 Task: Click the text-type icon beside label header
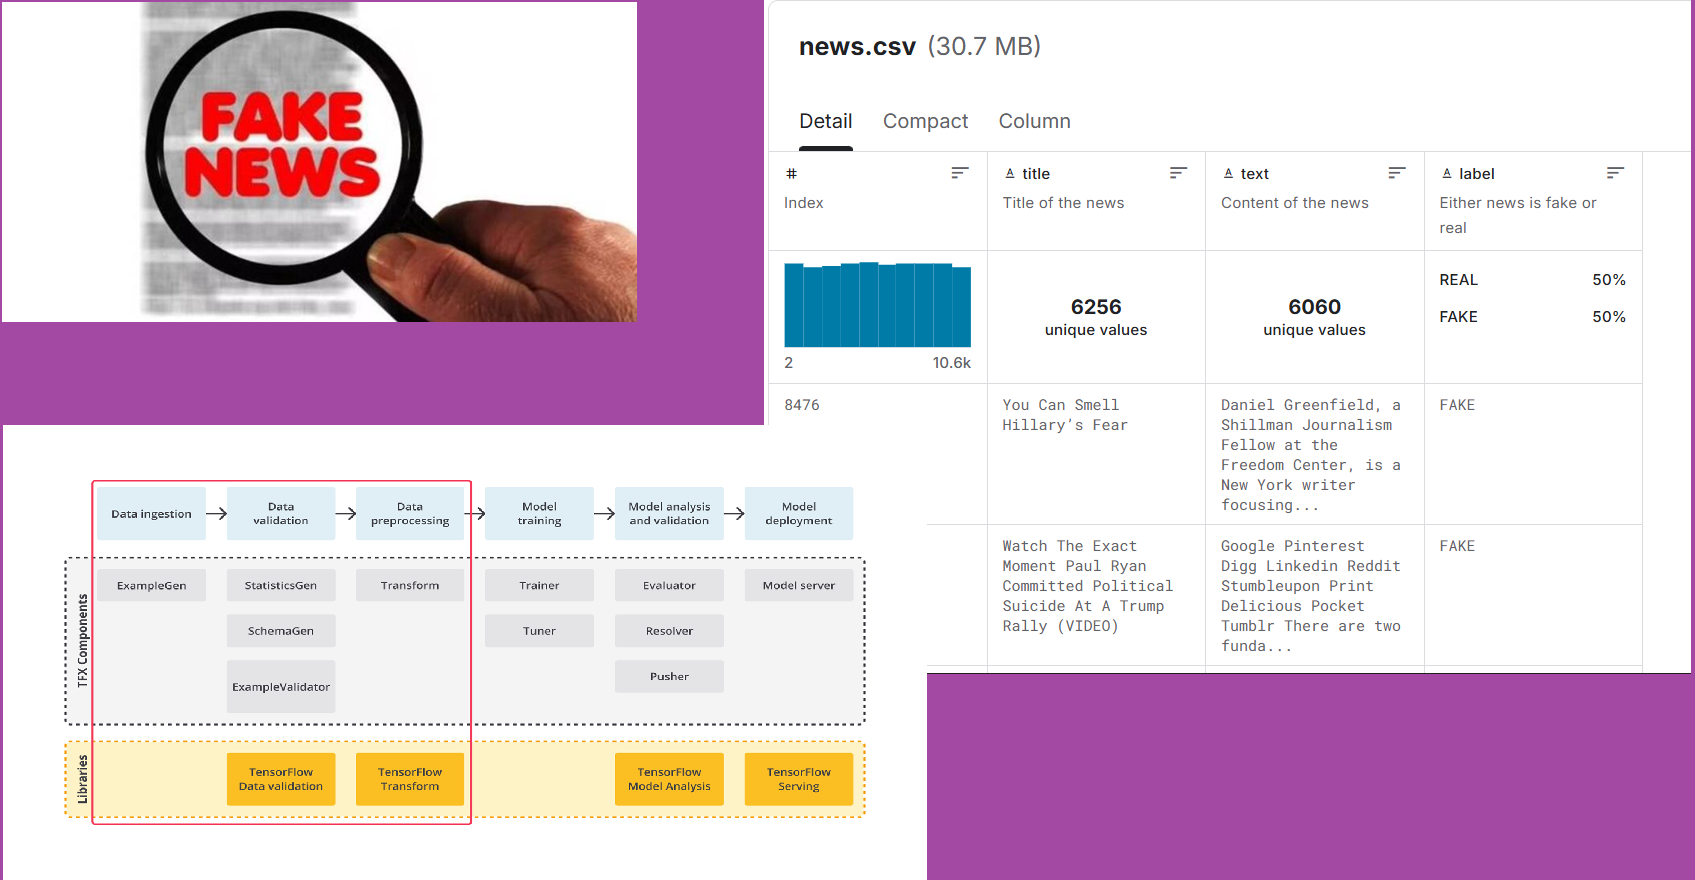[1446, 173]
